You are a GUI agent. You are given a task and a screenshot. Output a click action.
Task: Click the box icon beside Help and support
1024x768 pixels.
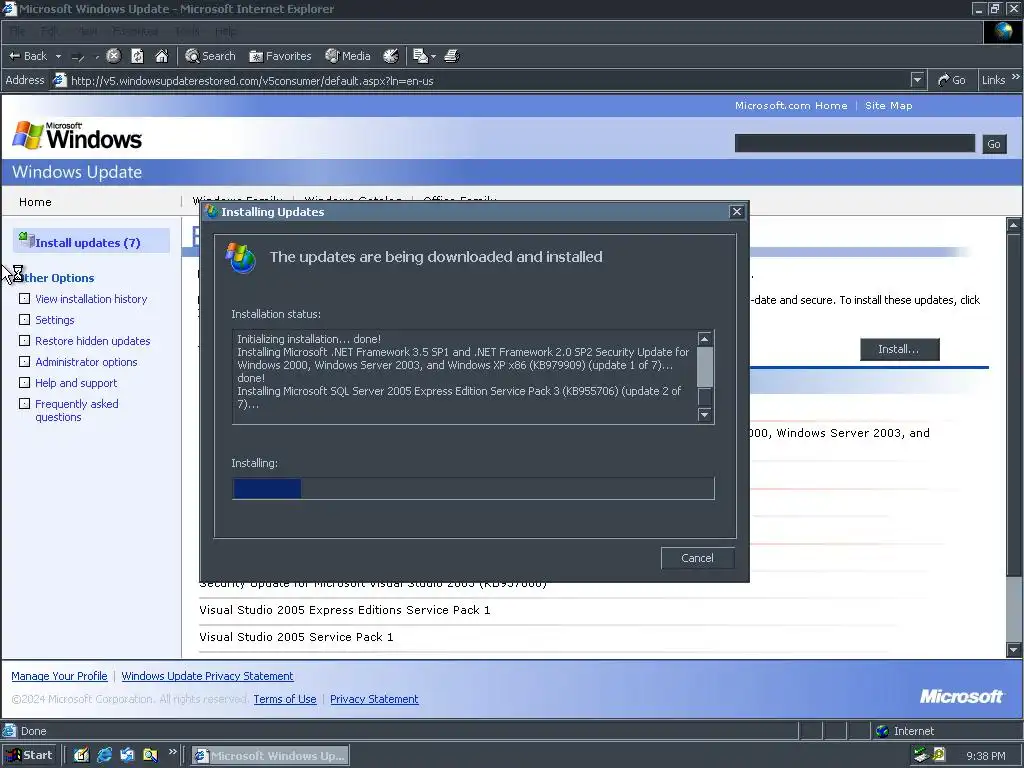click(x=24, y=383)
